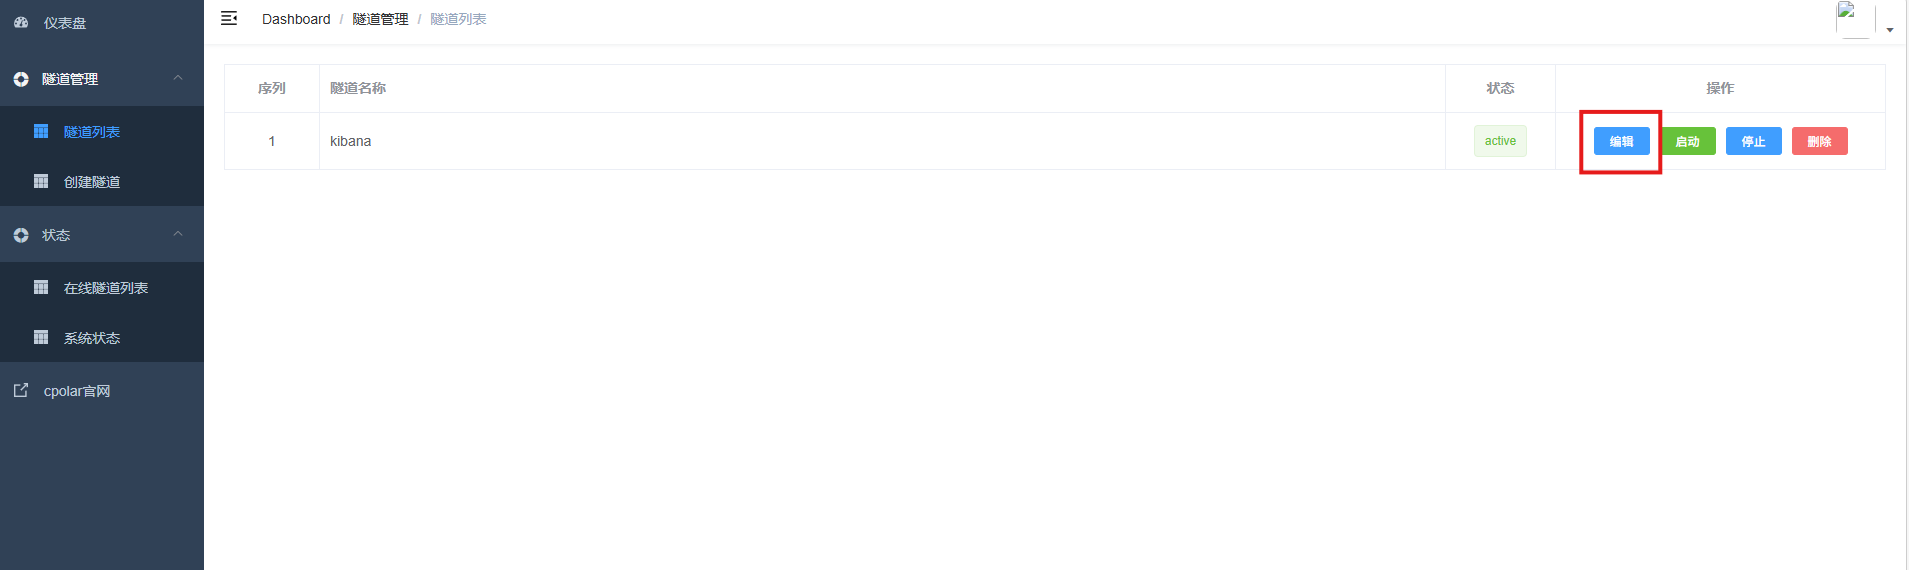The height and width of the screenshot is (570, 1909).
Task: Click the external link icon for cpolar官网
Action: tap(21, 390)
